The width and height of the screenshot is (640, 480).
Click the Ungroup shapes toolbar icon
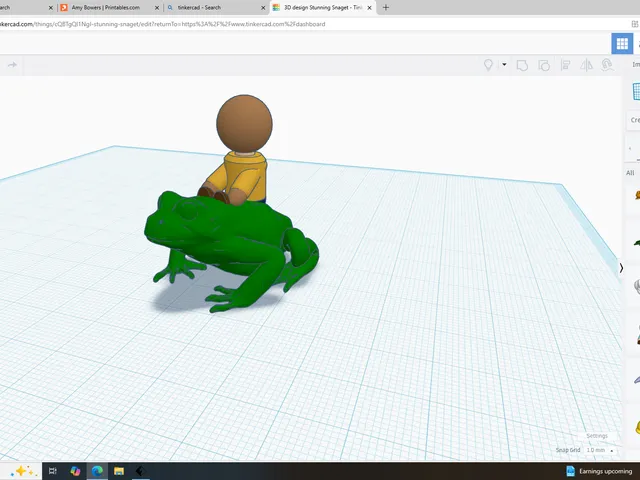coord(544,65)
